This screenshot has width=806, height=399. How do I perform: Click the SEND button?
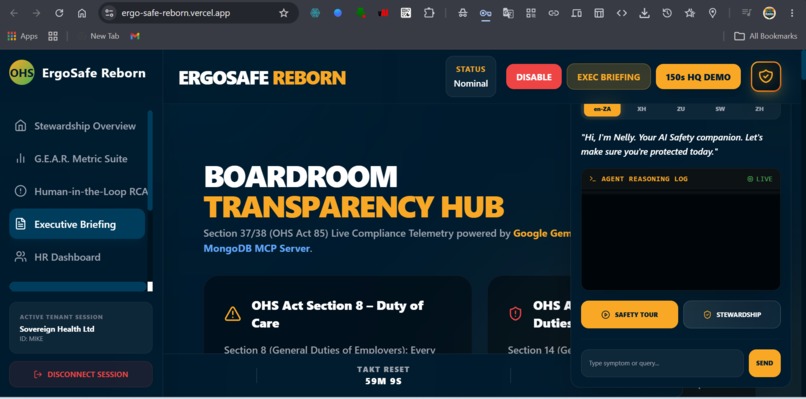pyautogui.click(x=764, y=363)
